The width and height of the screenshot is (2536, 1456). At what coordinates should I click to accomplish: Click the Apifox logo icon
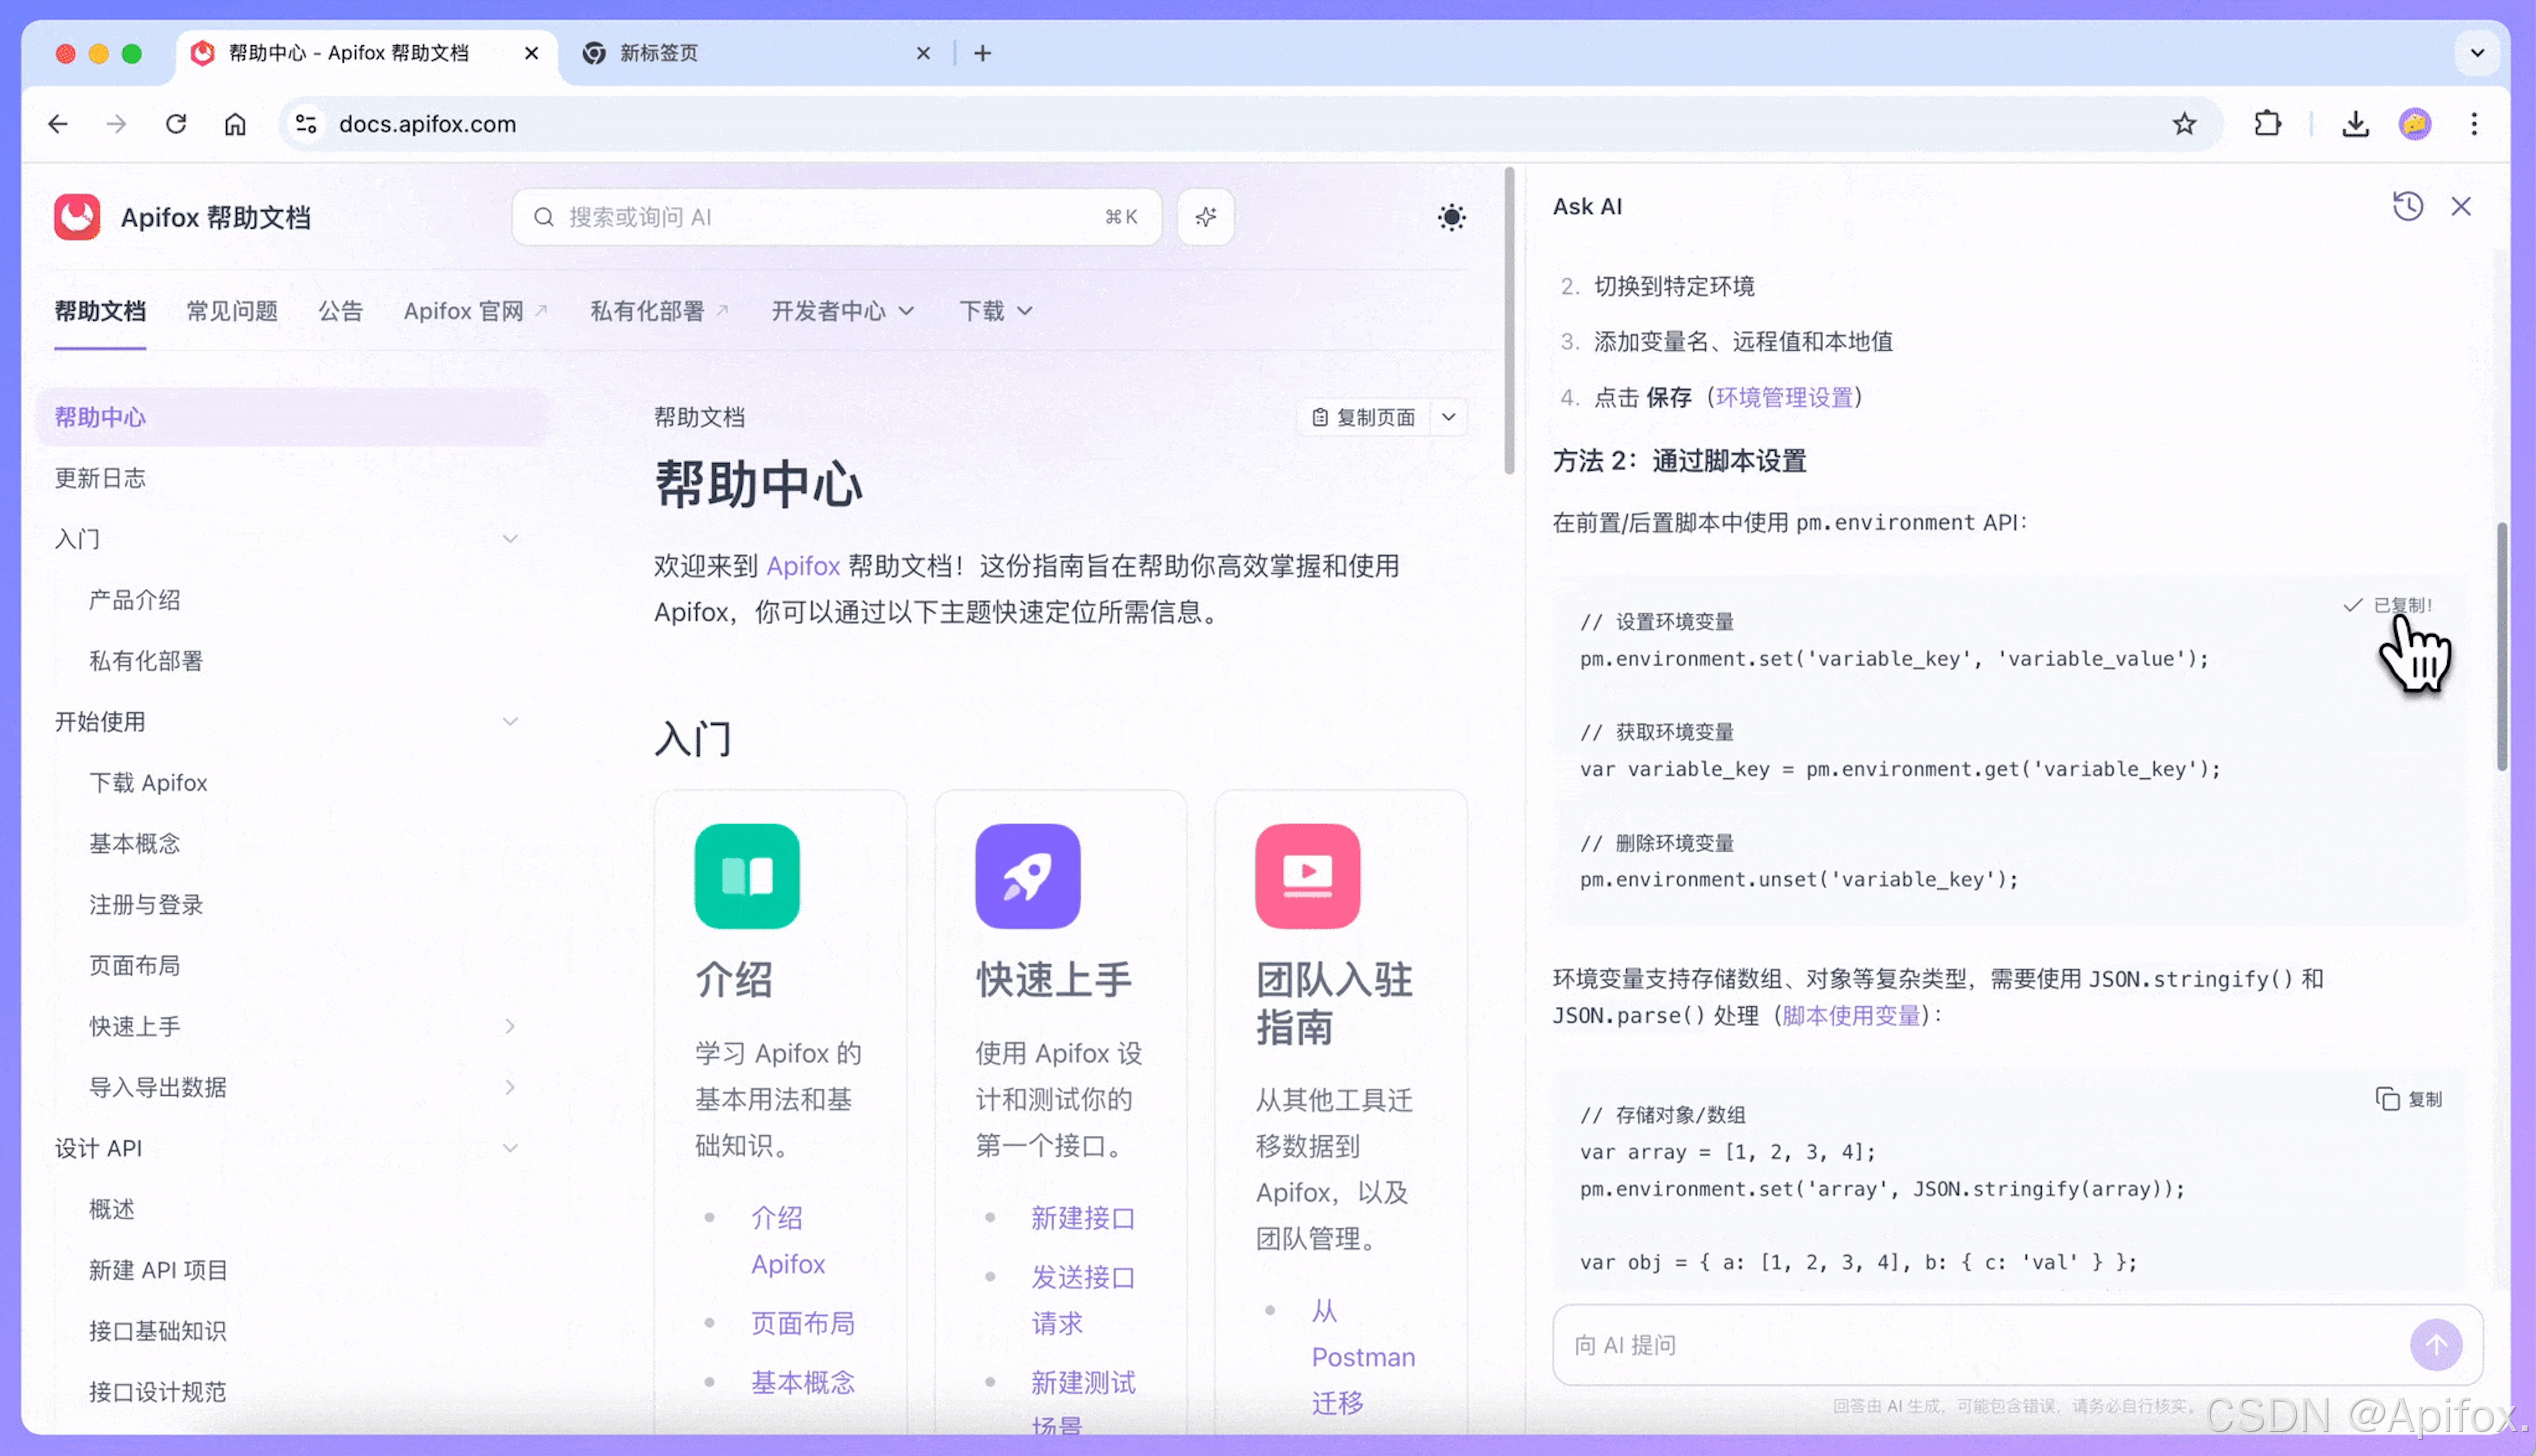click(x=77, y=217)
